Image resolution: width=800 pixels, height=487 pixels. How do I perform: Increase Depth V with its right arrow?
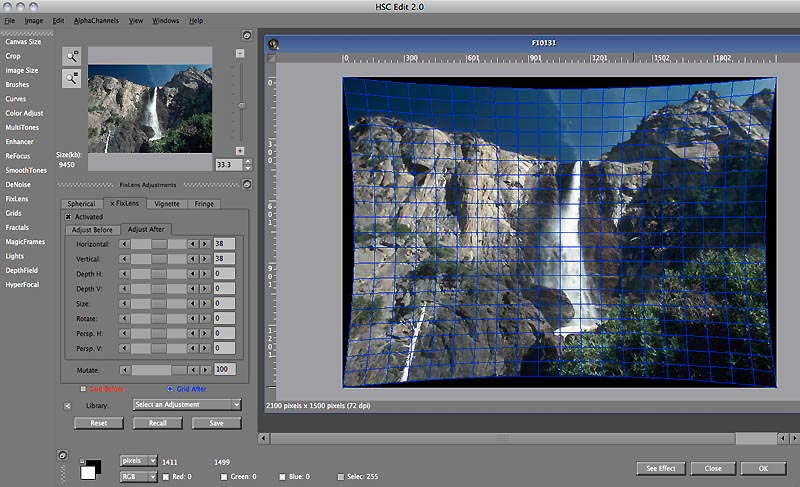205,289
